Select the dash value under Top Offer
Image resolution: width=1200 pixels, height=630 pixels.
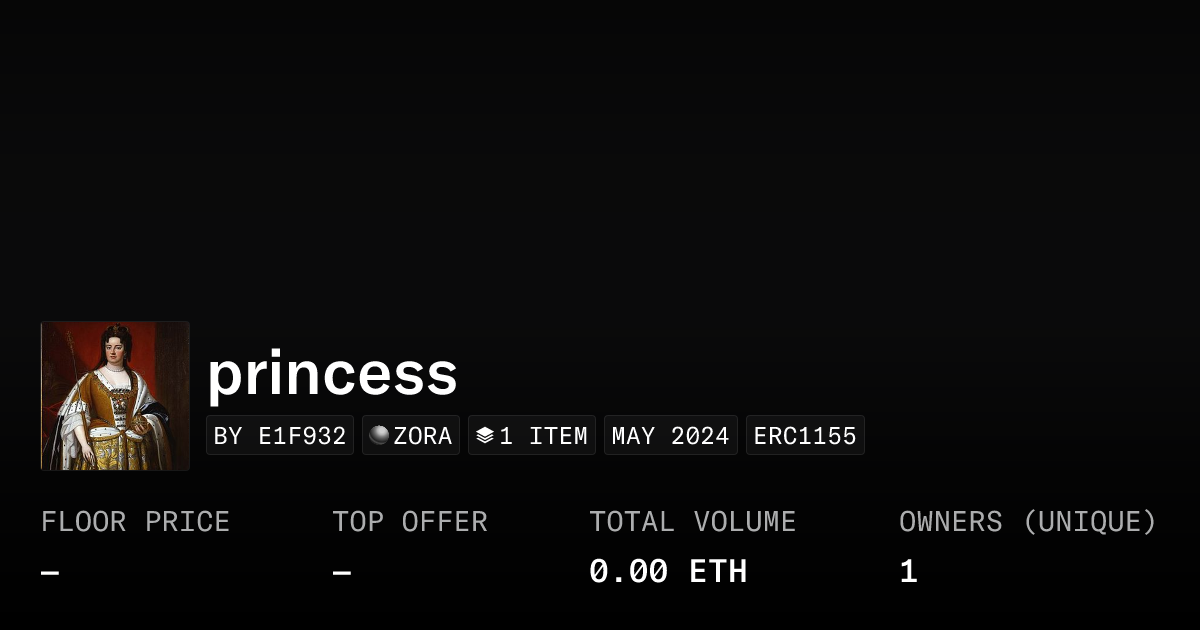342,573
